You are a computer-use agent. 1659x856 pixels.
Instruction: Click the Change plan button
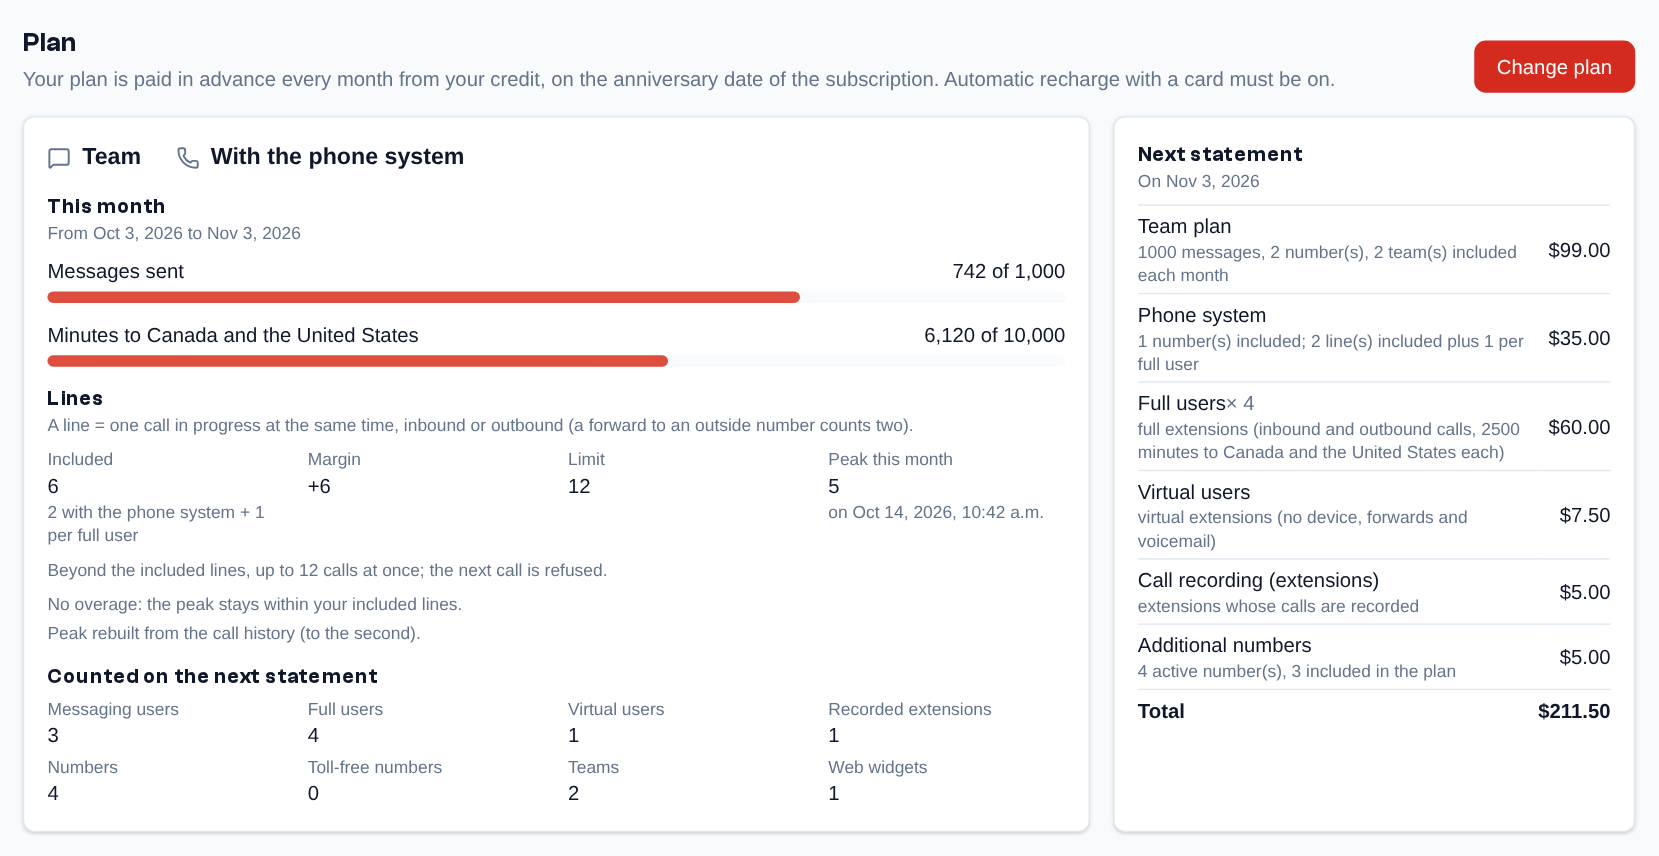(1554, 67)
